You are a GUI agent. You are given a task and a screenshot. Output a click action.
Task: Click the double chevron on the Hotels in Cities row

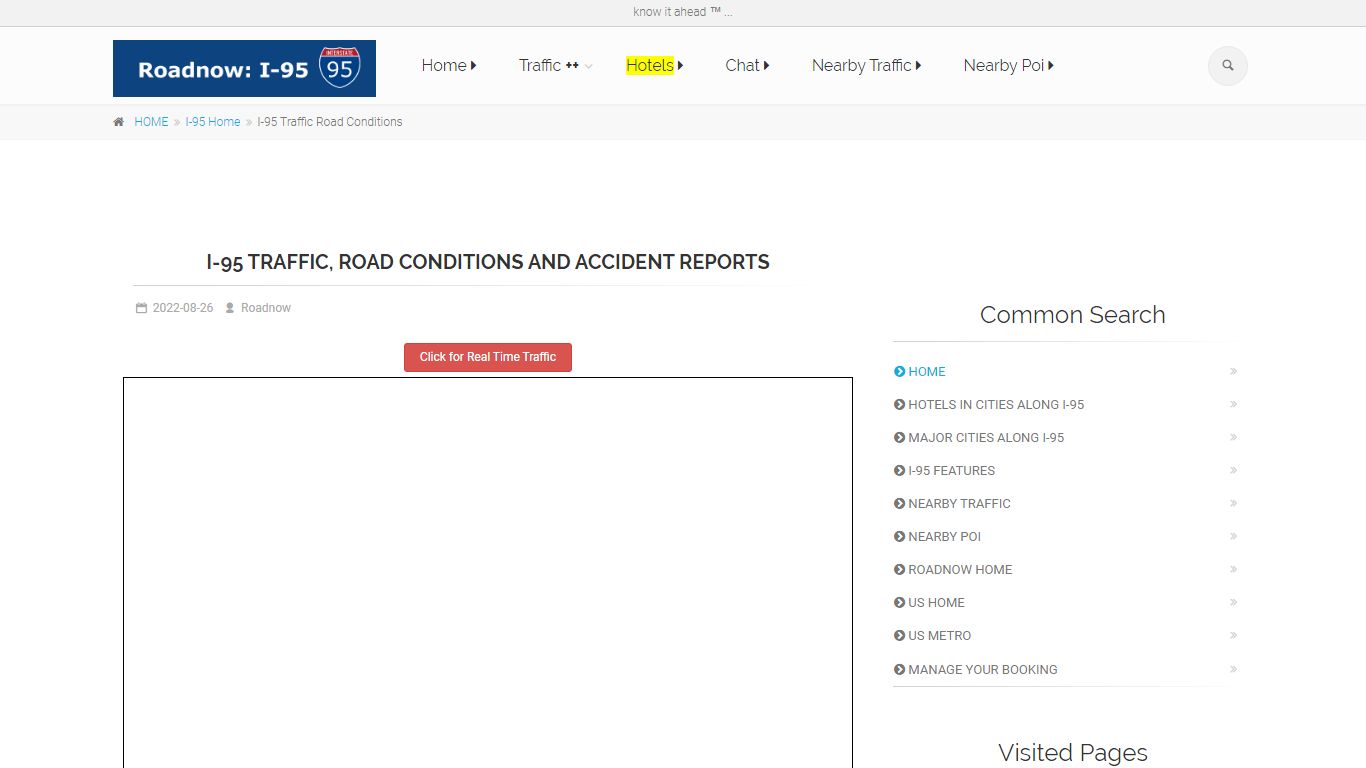1233,404
